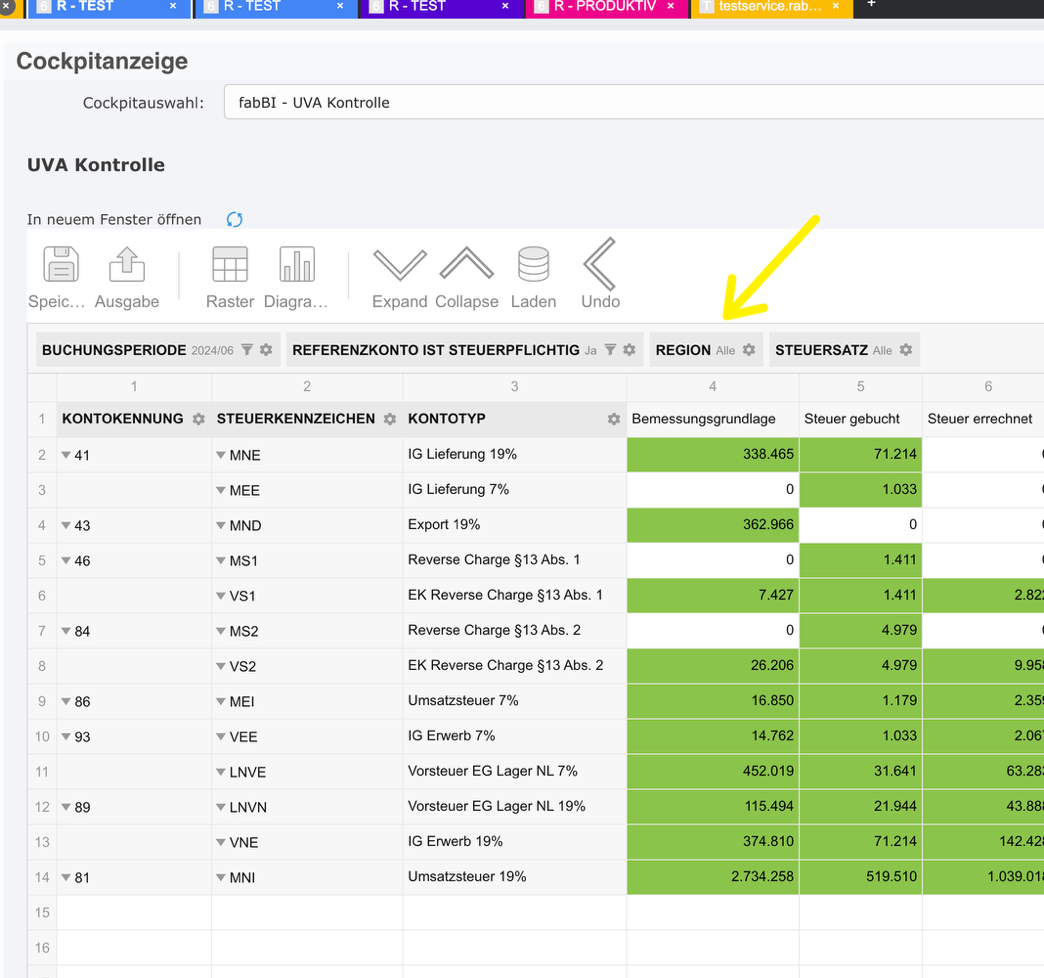Toggle the BUCHUNGSPERIODE filter funnel
Viewport: 1044px width, 978px height.
(247, 350)
